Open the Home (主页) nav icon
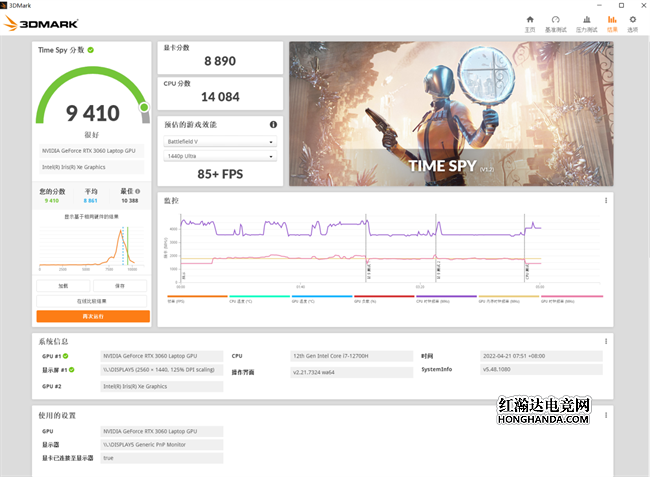Viewport: 650px width, 477px height. click(530, 23)
